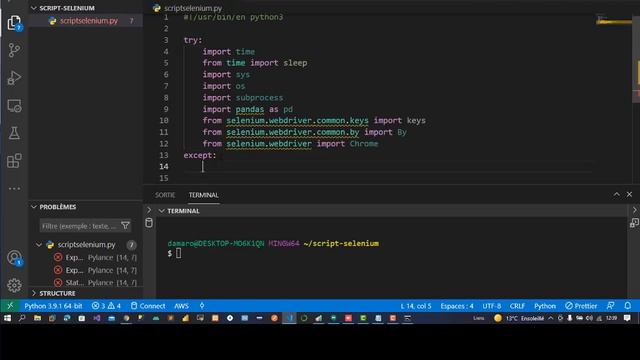Click the remote window indicator in status bar
The height and width of the screenshot is (360, 640).
(x=10, y=306)
